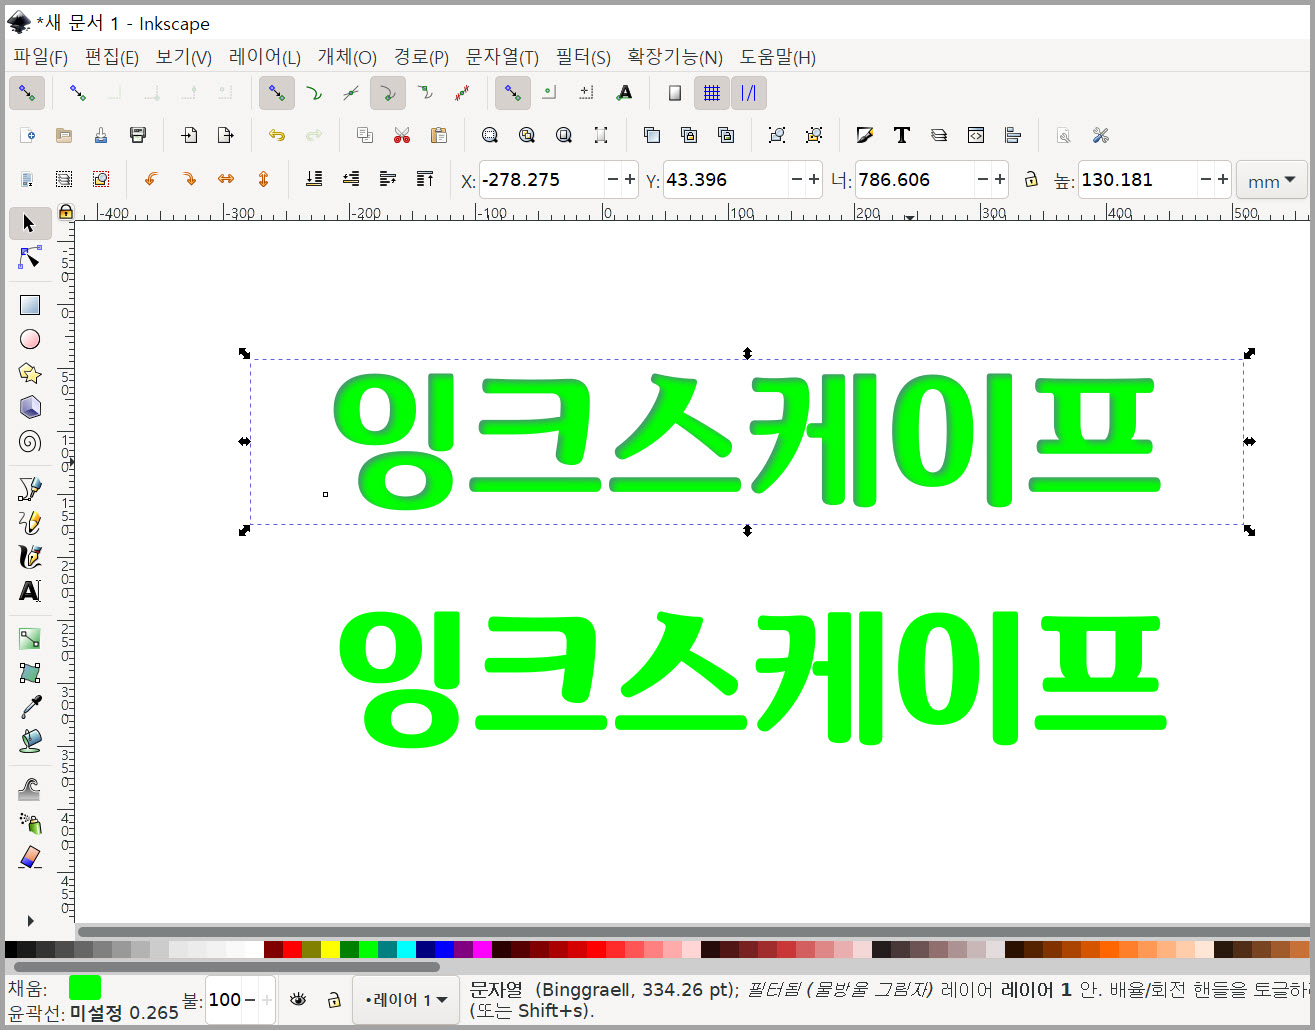This screenshot has width=1315, height=1030.
Task: Toggle snap to page border
Action: [x=675, y=93]
